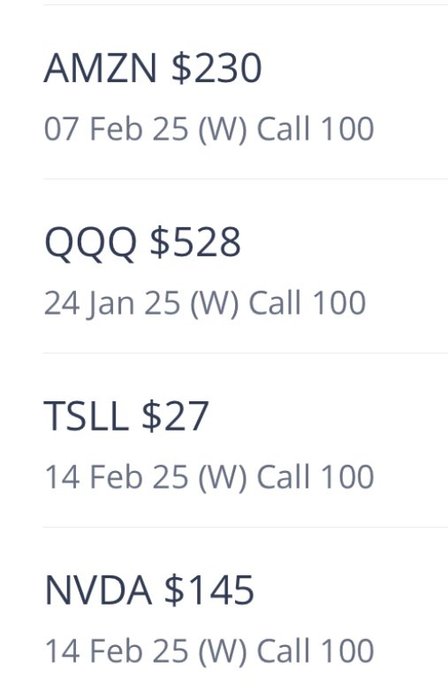Tap the TSLL ticker symbol

coord(86,416)
